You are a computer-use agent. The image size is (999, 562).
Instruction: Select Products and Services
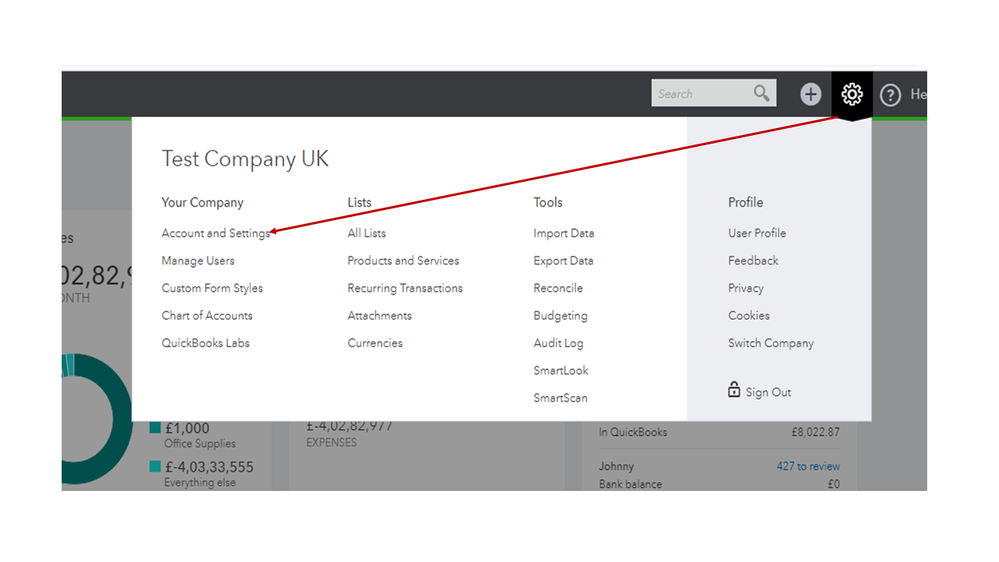(403, 261)
